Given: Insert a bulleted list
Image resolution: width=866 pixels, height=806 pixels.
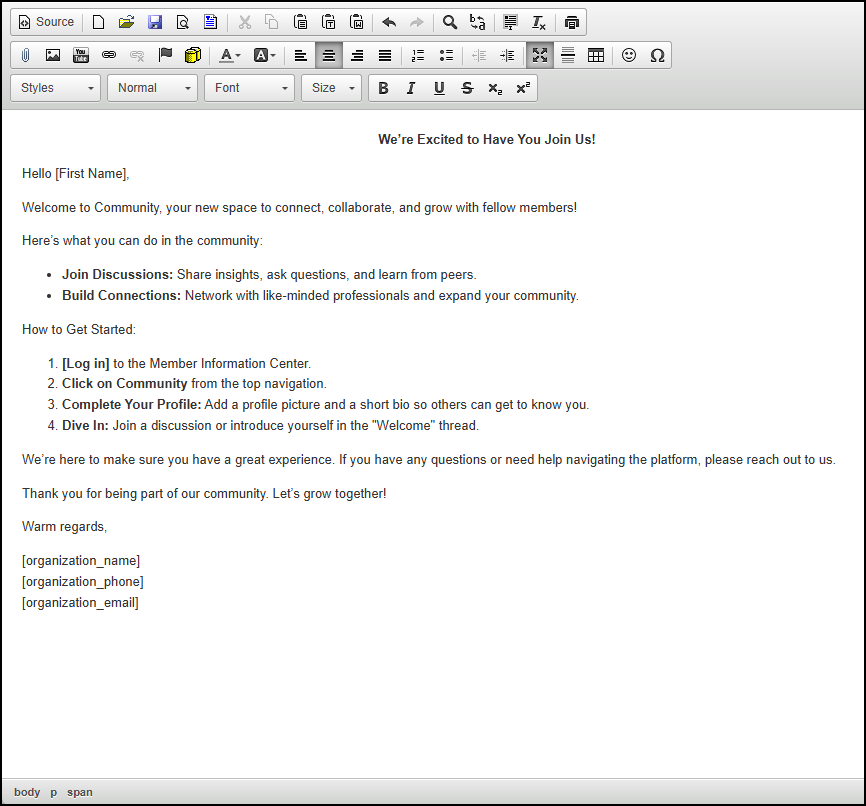Looking at the screenshot, I should 446,55.
